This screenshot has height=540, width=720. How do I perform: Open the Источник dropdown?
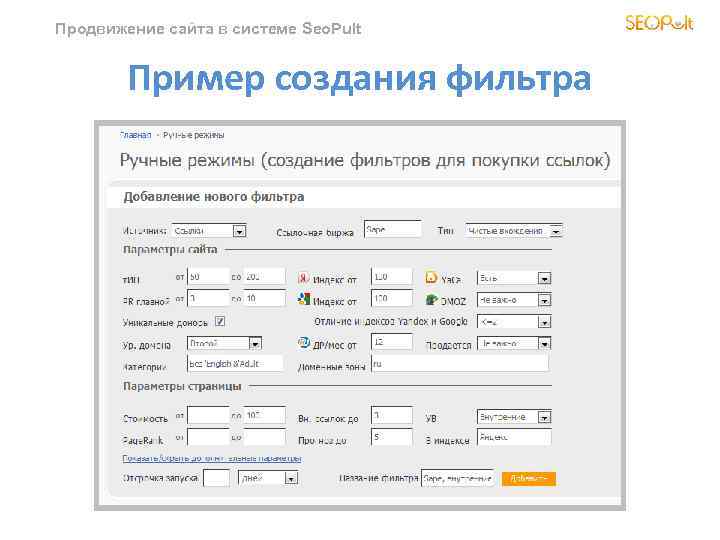(208, 231)
